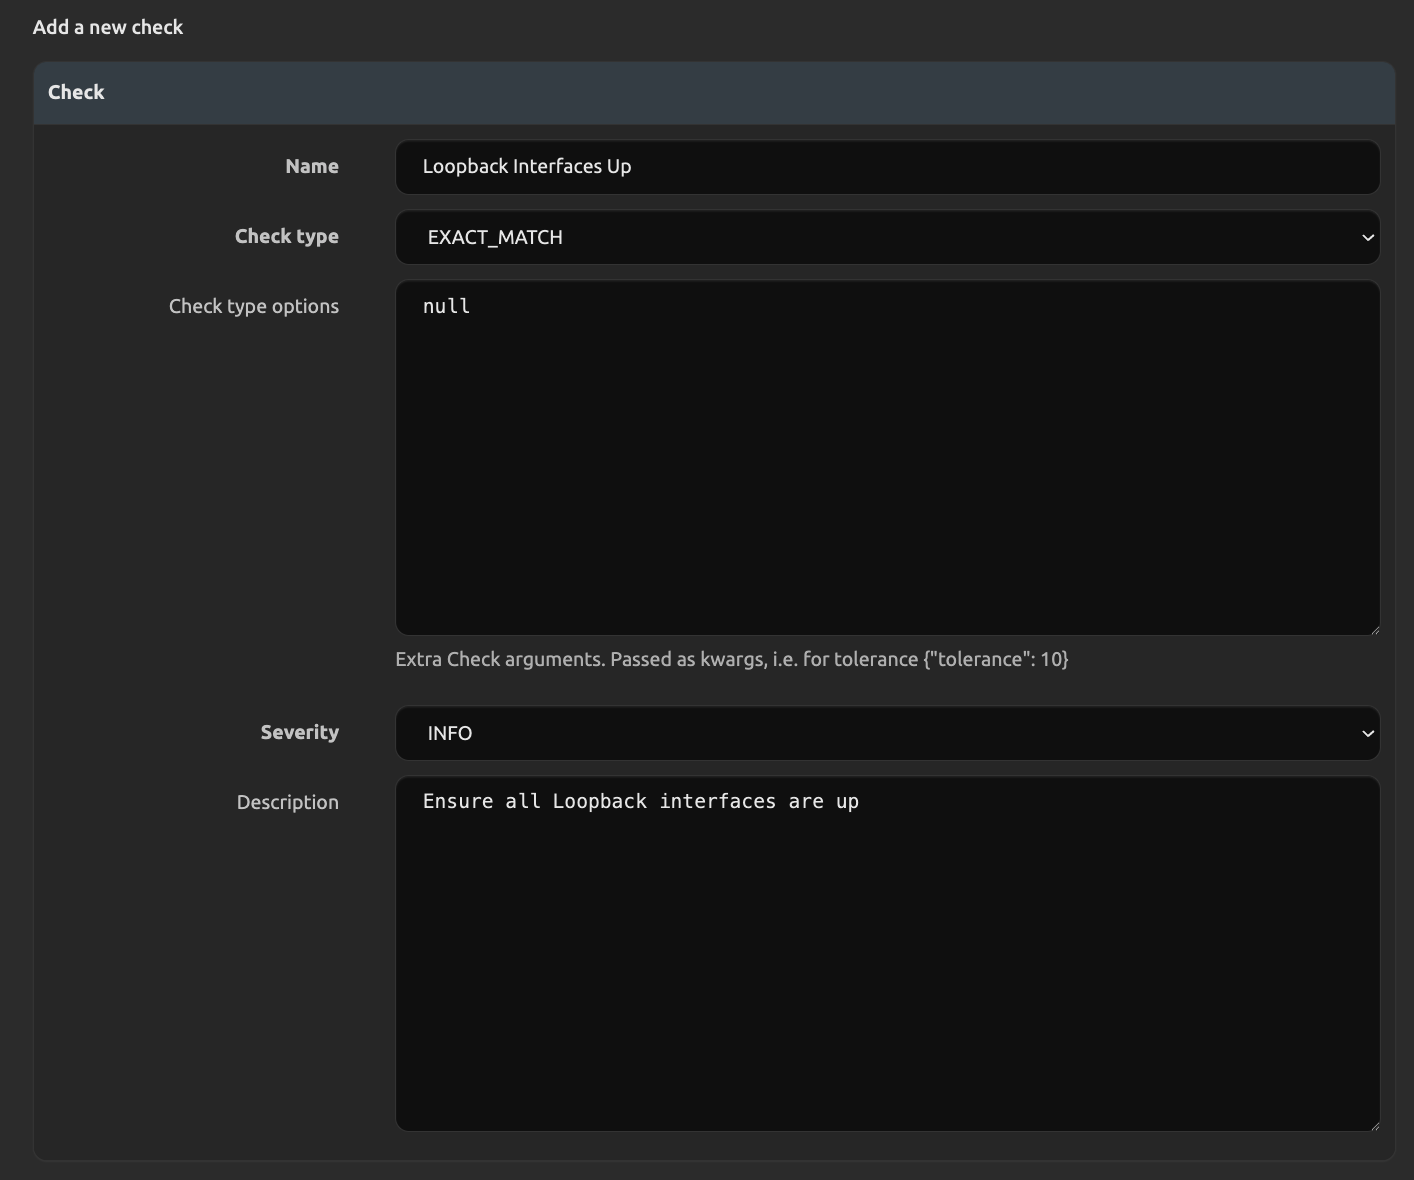Click the Check type field label

[x=286, y=237]
